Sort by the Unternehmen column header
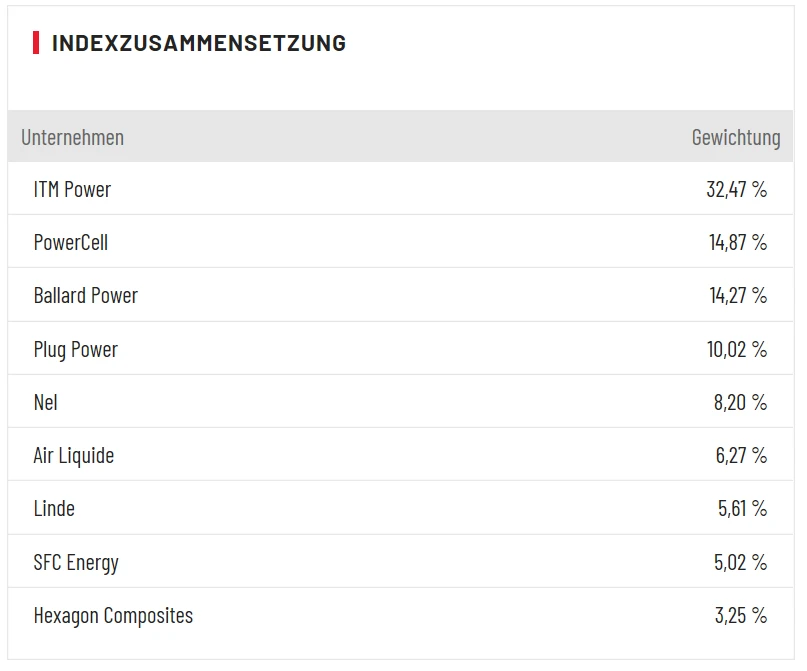 [x=73, y=137]
